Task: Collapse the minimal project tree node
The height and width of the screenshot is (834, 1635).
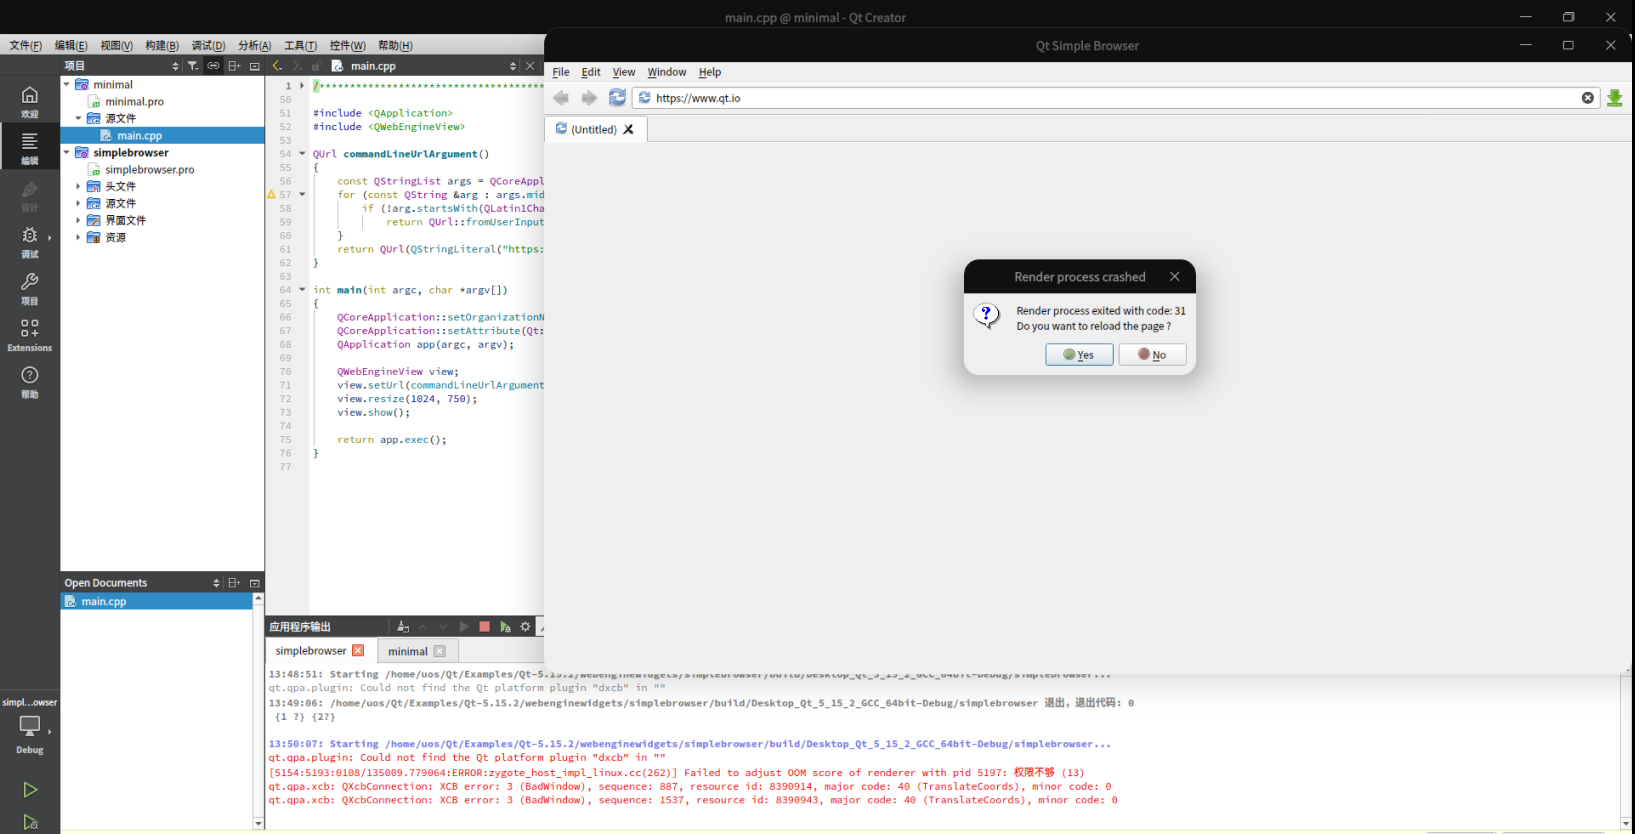Action: pyautogui.click(x=67, y=85)
